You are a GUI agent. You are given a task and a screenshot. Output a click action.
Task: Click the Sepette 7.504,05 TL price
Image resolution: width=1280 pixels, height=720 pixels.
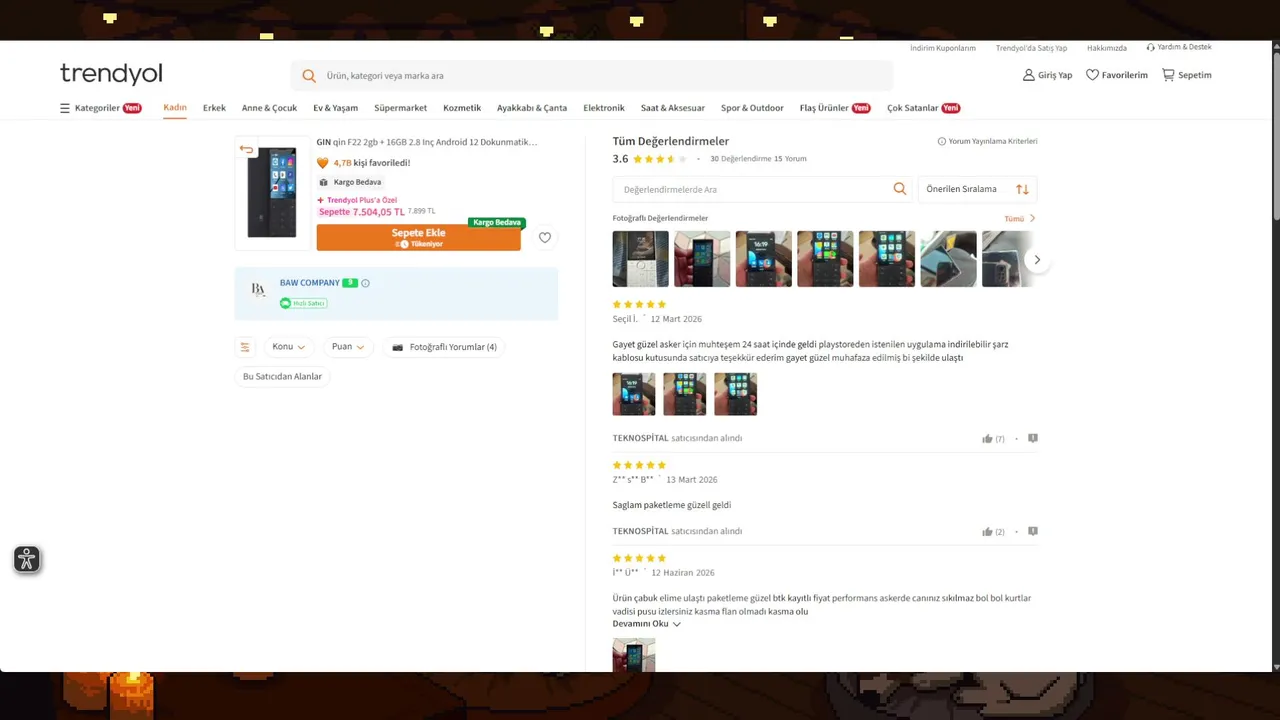[362, 212]
